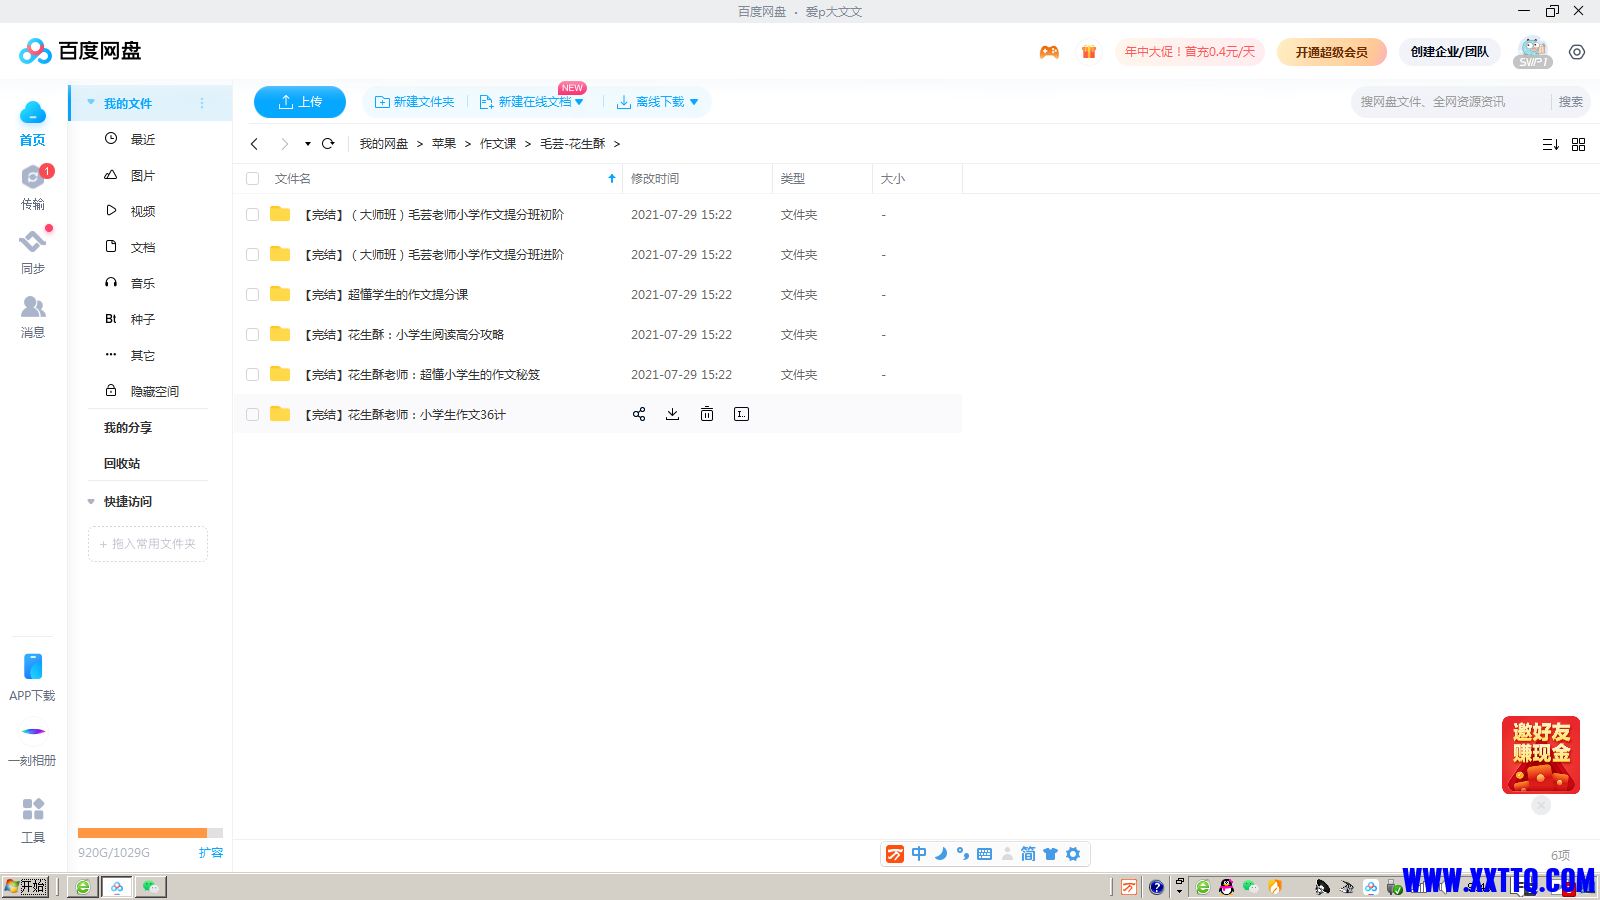
Task: Select 文档 in the sidebar
Action: (x=143, y=247)
